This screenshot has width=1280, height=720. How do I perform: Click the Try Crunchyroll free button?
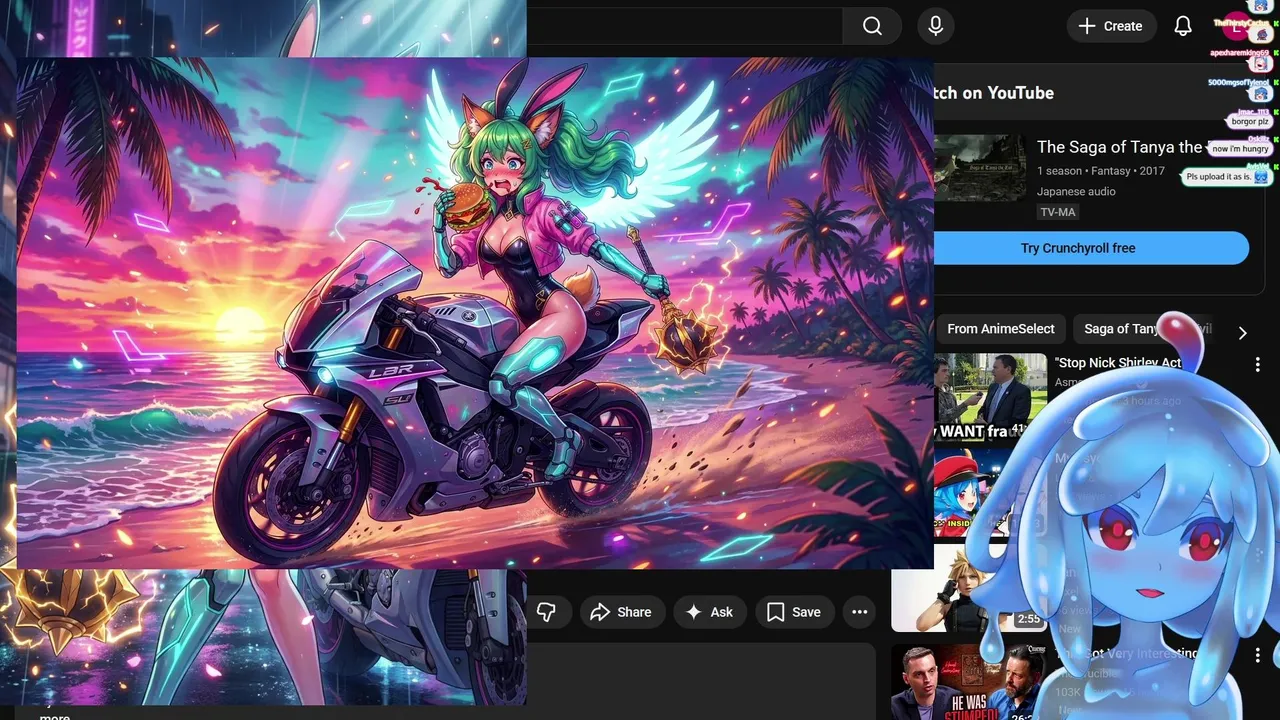coord(1091,248)
